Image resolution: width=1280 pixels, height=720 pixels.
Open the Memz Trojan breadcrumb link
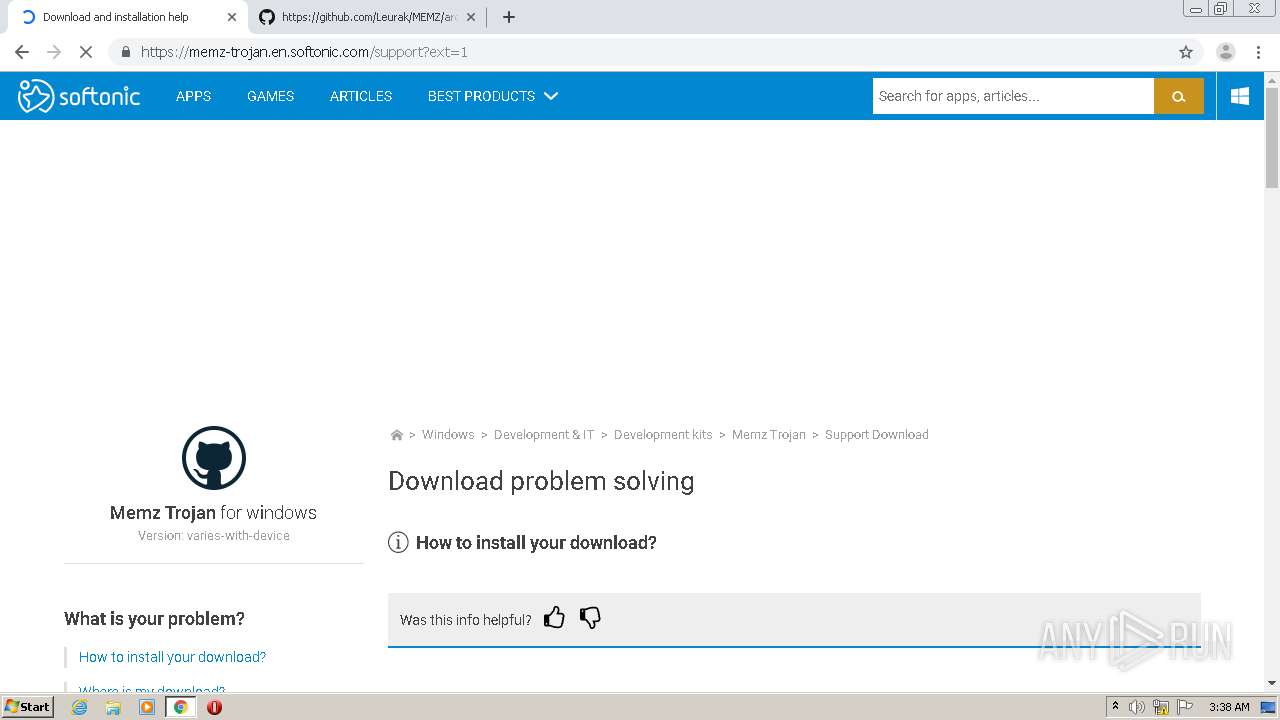pos(768,435)
